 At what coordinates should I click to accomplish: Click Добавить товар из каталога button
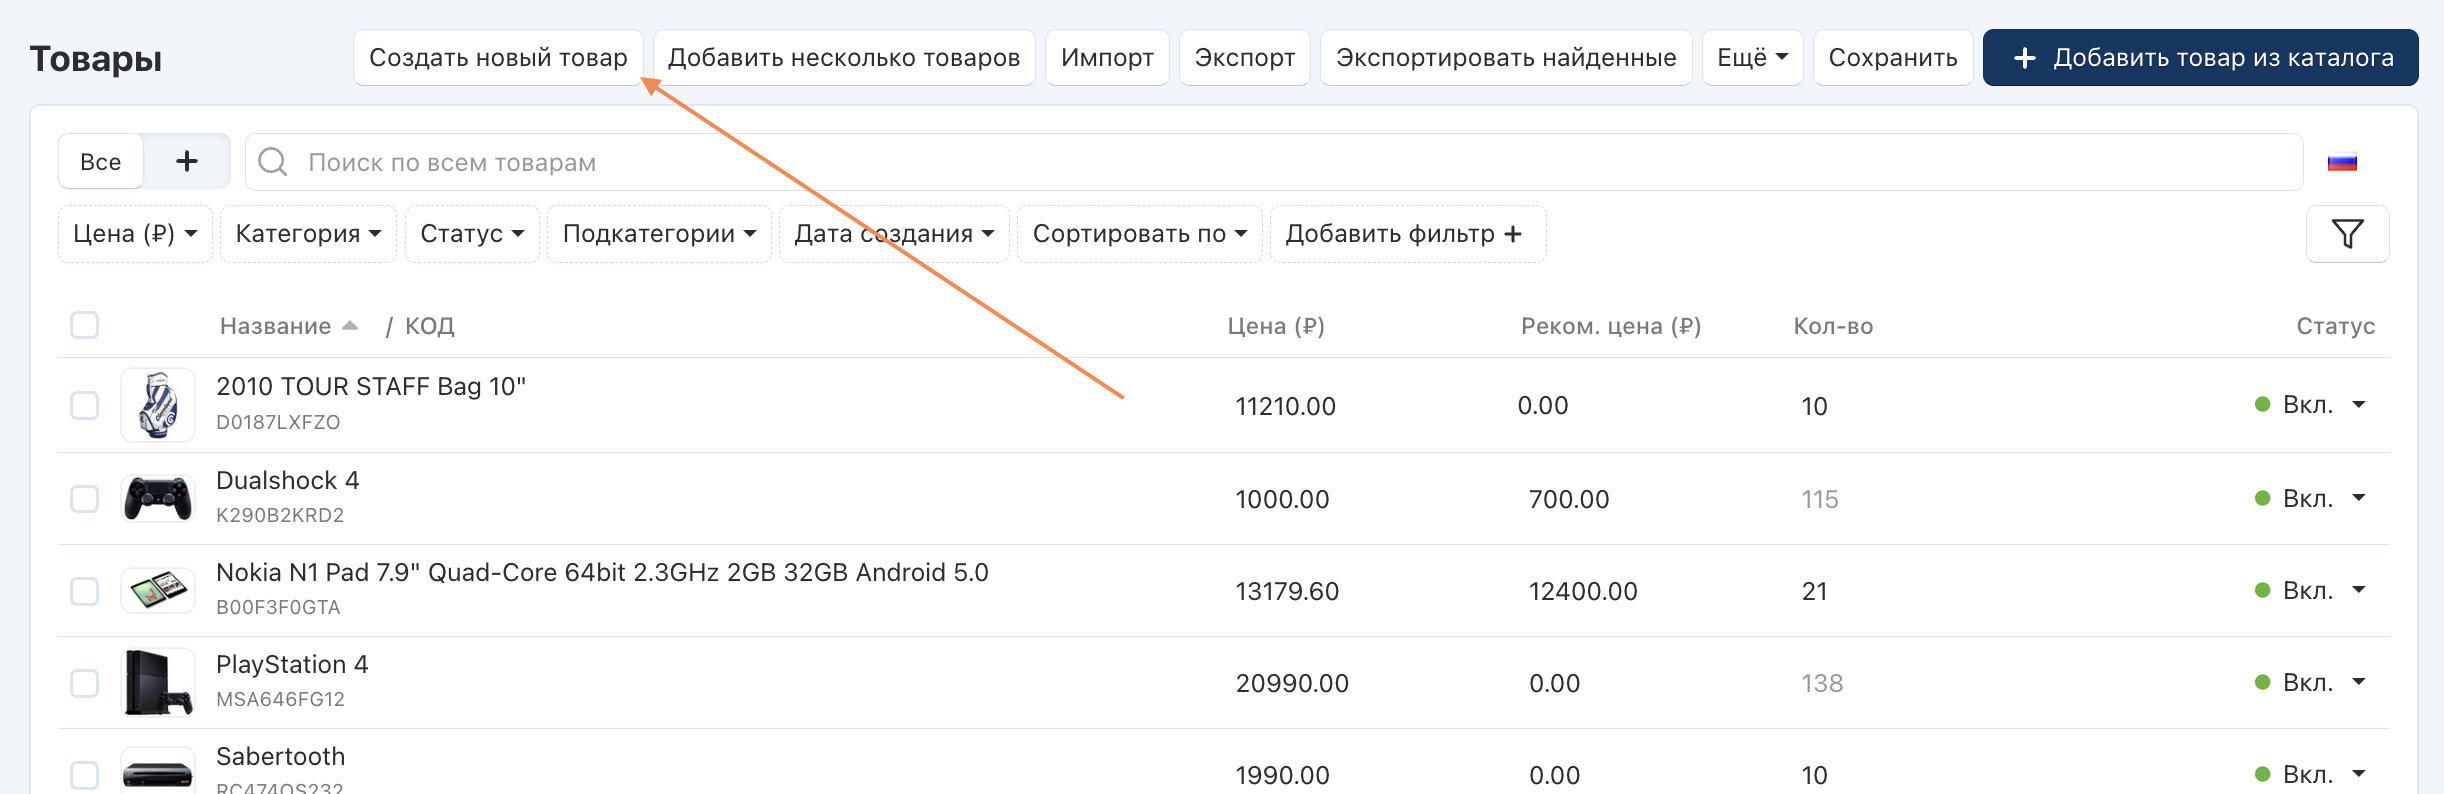coord(2200,58)
